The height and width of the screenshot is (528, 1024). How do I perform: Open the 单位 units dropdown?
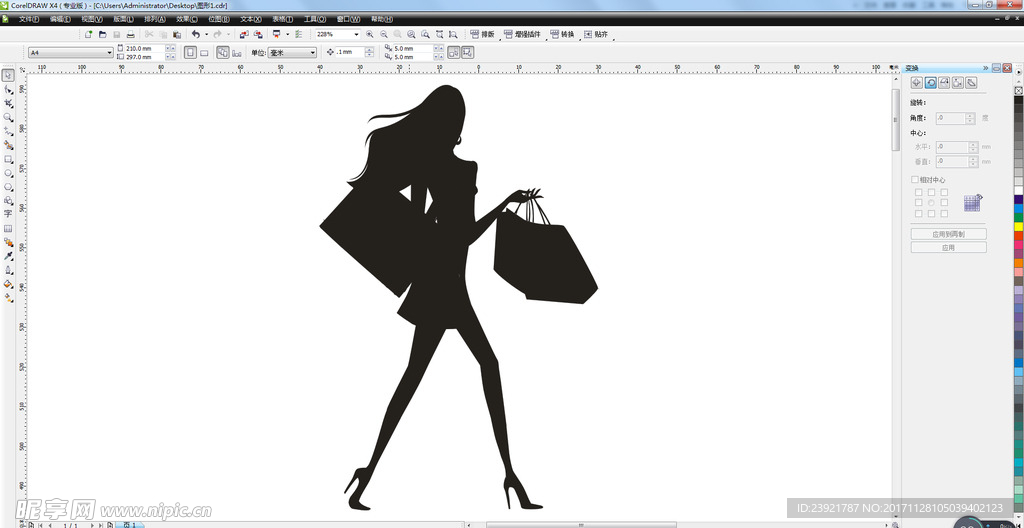[313, 52]
